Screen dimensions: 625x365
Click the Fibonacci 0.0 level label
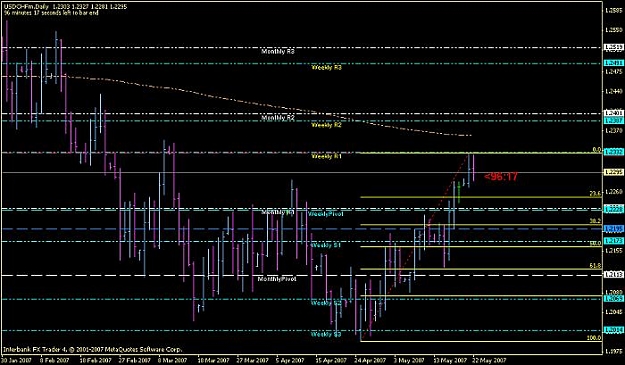pyautogui.click(x=597, y=150)
